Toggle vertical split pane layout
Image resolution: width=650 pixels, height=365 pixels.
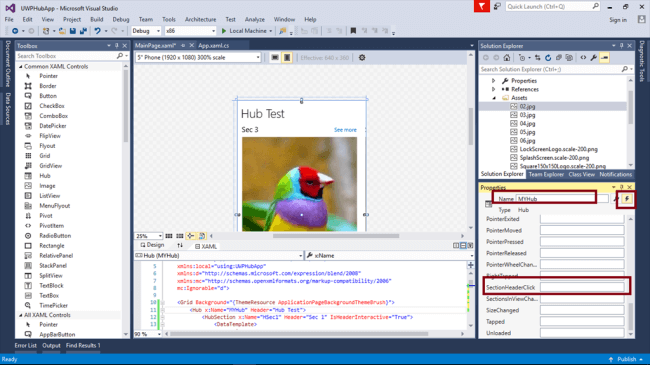point(456,246)
